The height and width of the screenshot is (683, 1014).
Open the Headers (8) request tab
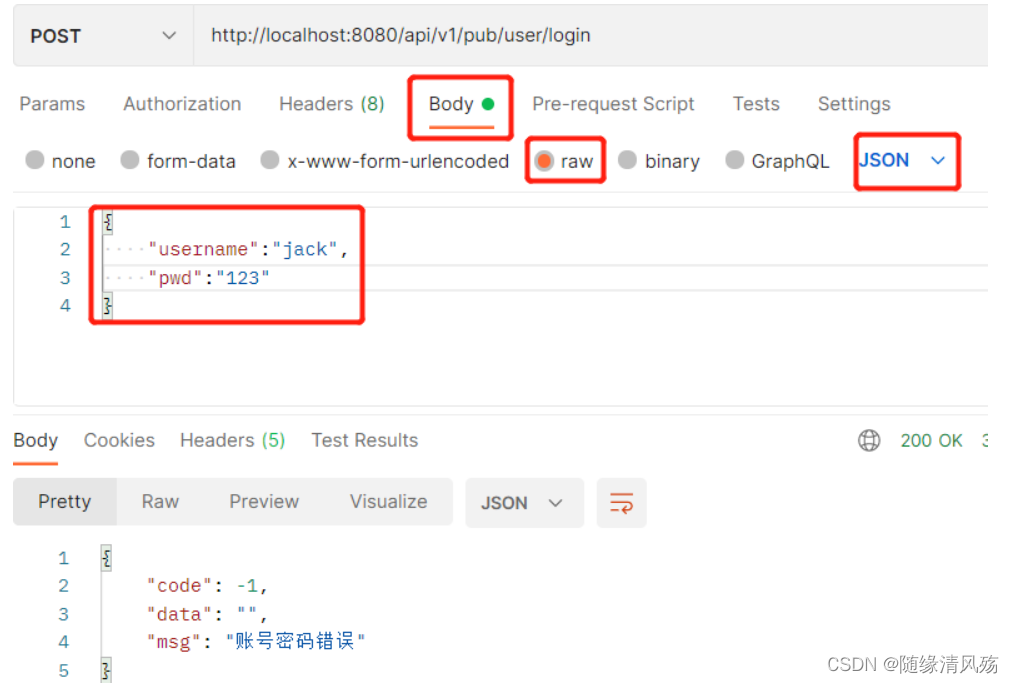tap(331, 104)
